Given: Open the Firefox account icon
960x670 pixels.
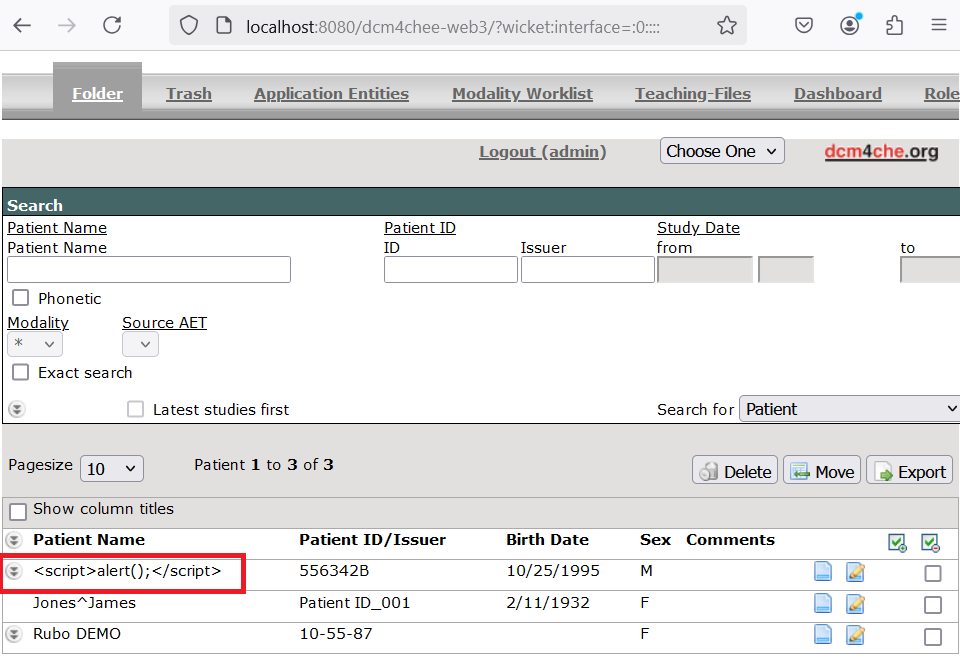Looking at the screenshot, I should [850, 26].
